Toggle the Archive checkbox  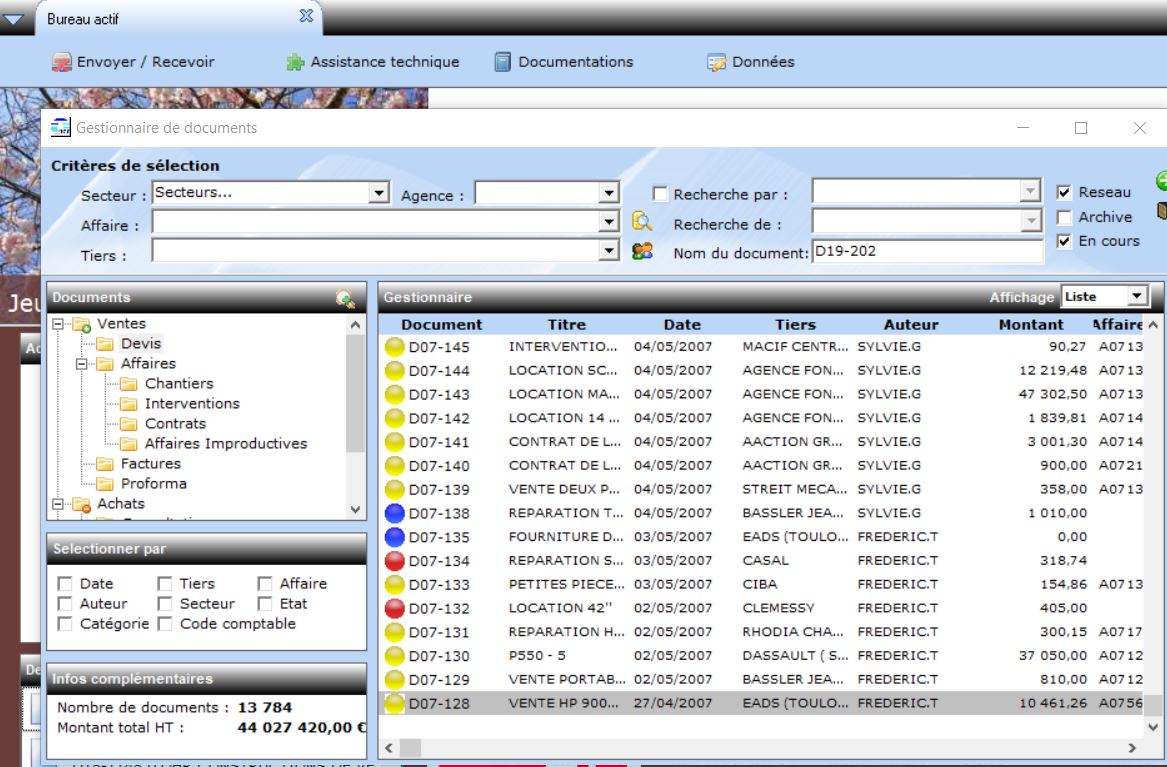pyautogui.click(x=1064, y=217)
